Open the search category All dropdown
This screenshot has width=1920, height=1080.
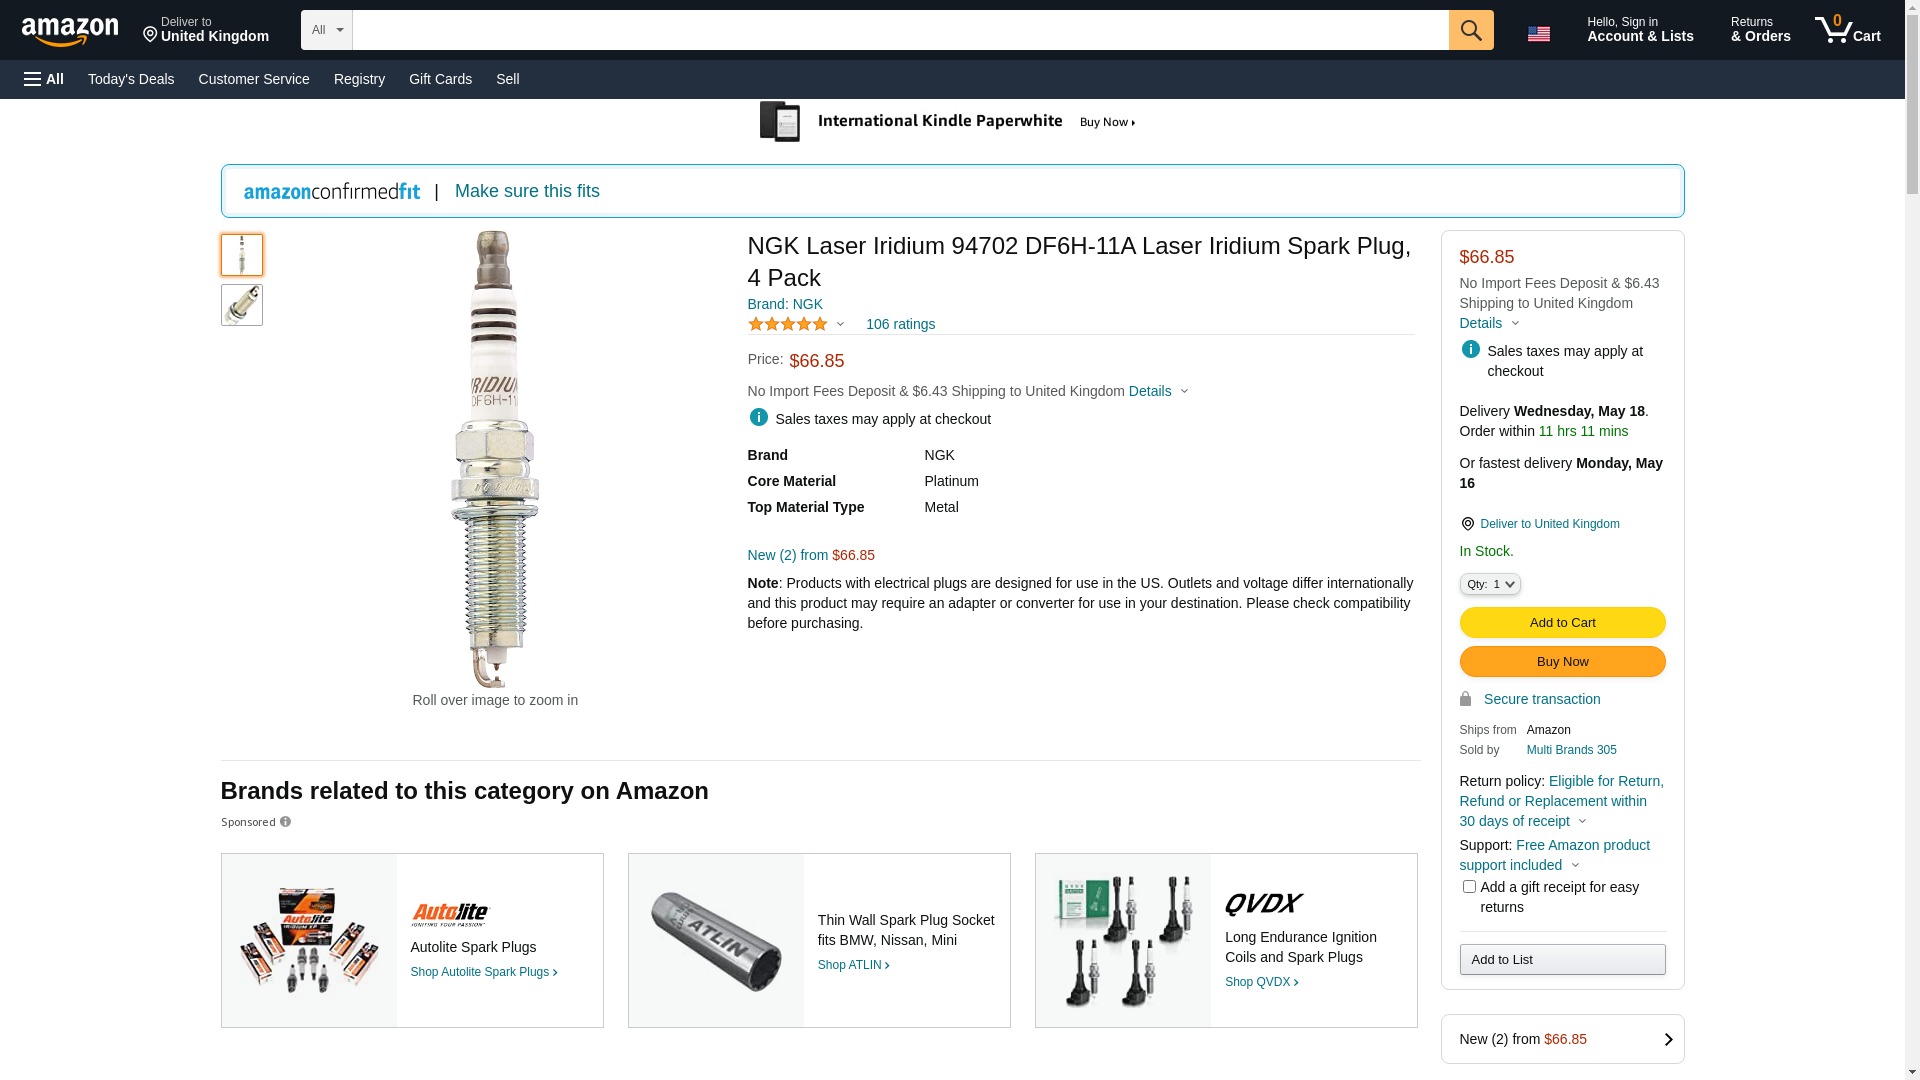pos(326,30)
